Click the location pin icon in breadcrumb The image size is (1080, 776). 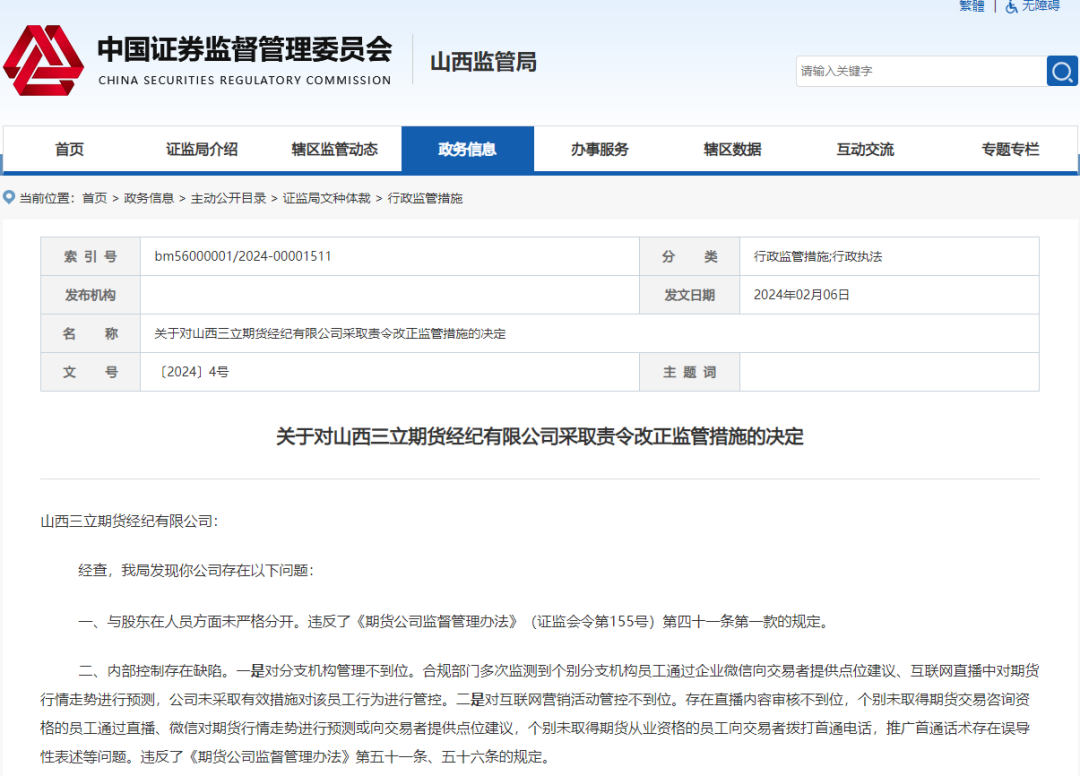[x=9, y=198]
